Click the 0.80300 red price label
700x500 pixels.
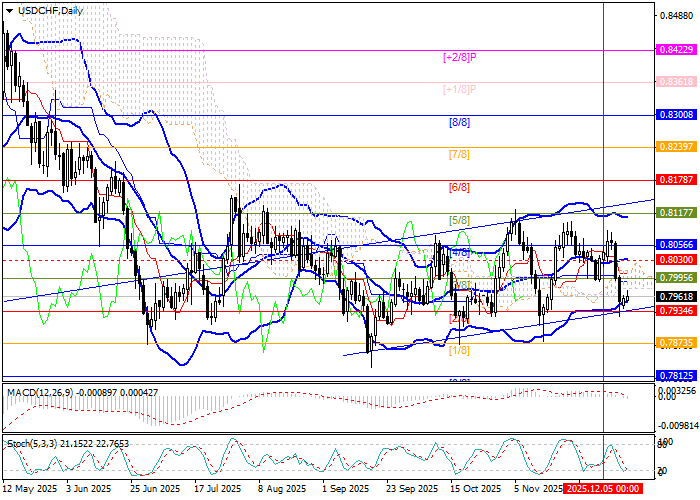click(x=676, y=260)
